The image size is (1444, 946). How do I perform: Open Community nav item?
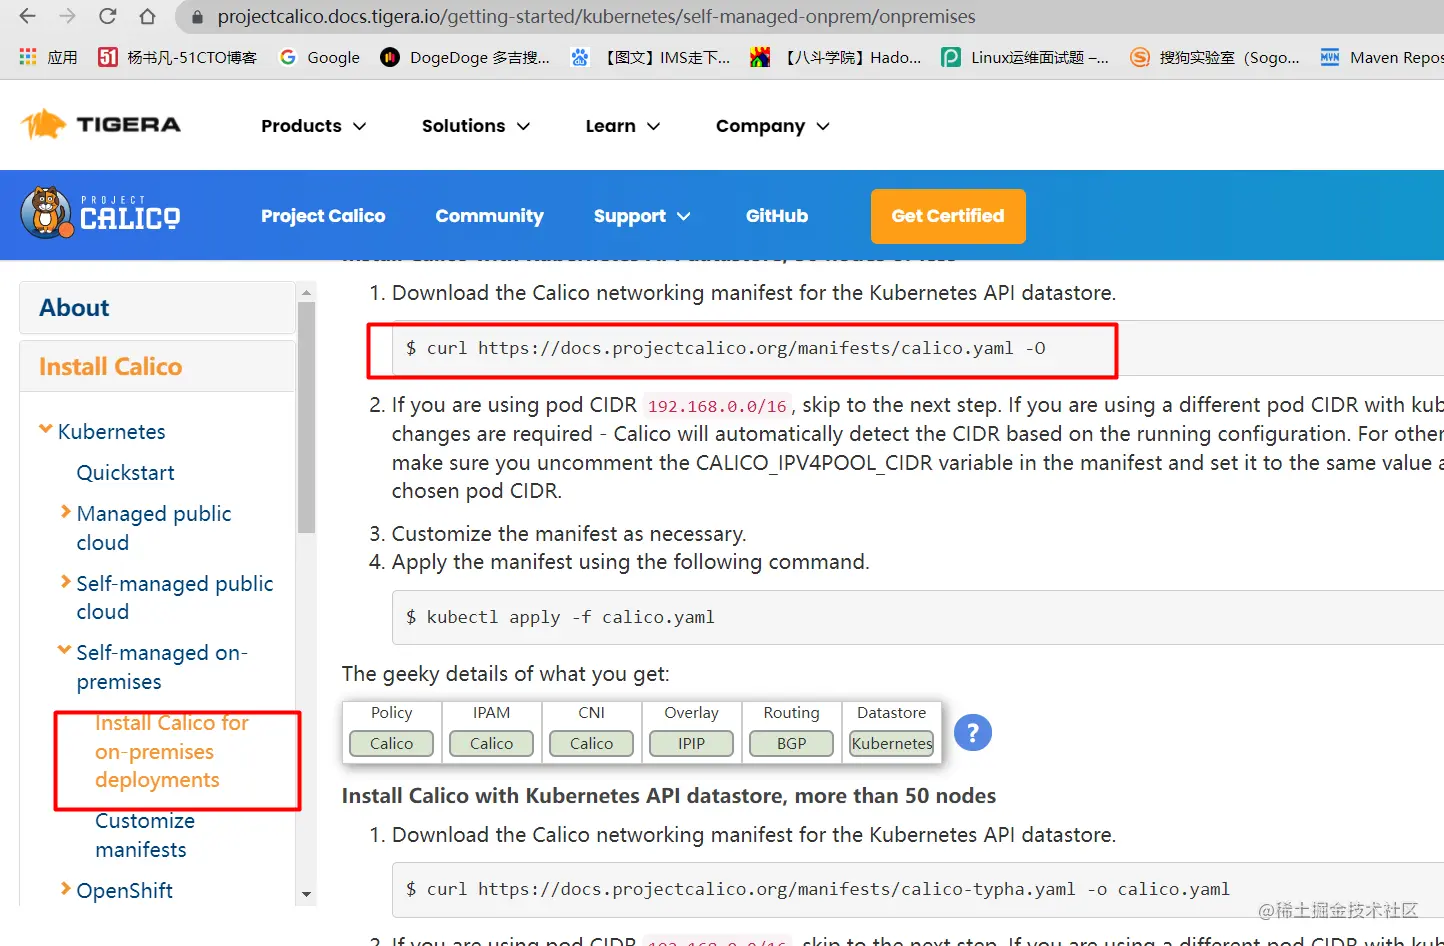pos(489,216)
